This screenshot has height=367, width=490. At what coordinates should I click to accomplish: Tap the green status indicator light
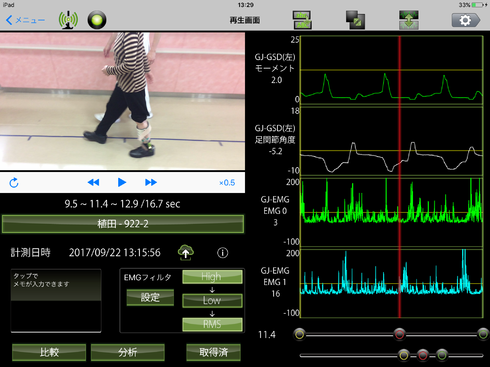point(97,20)
